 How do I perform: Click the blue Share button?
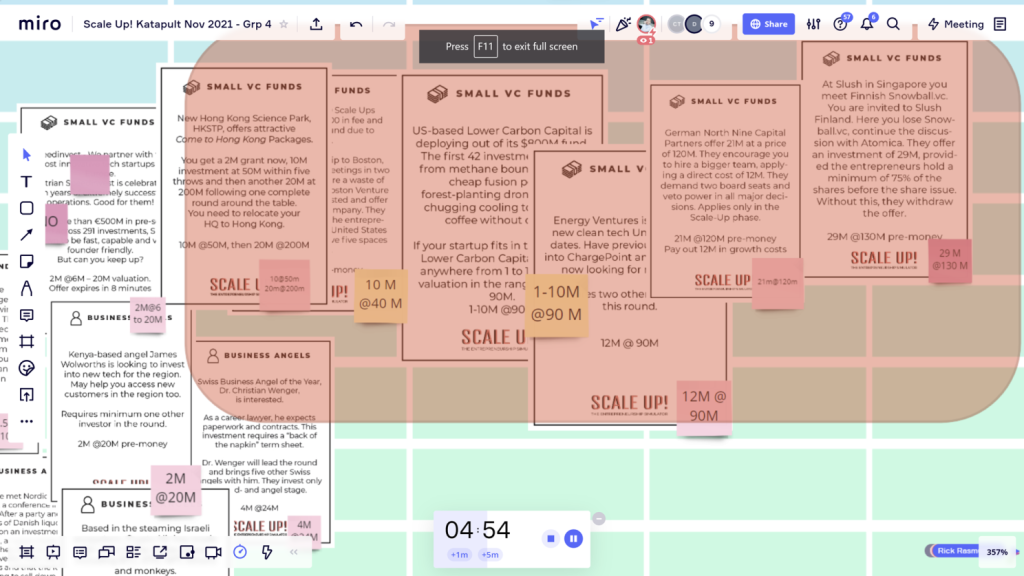tap(769, 24)
